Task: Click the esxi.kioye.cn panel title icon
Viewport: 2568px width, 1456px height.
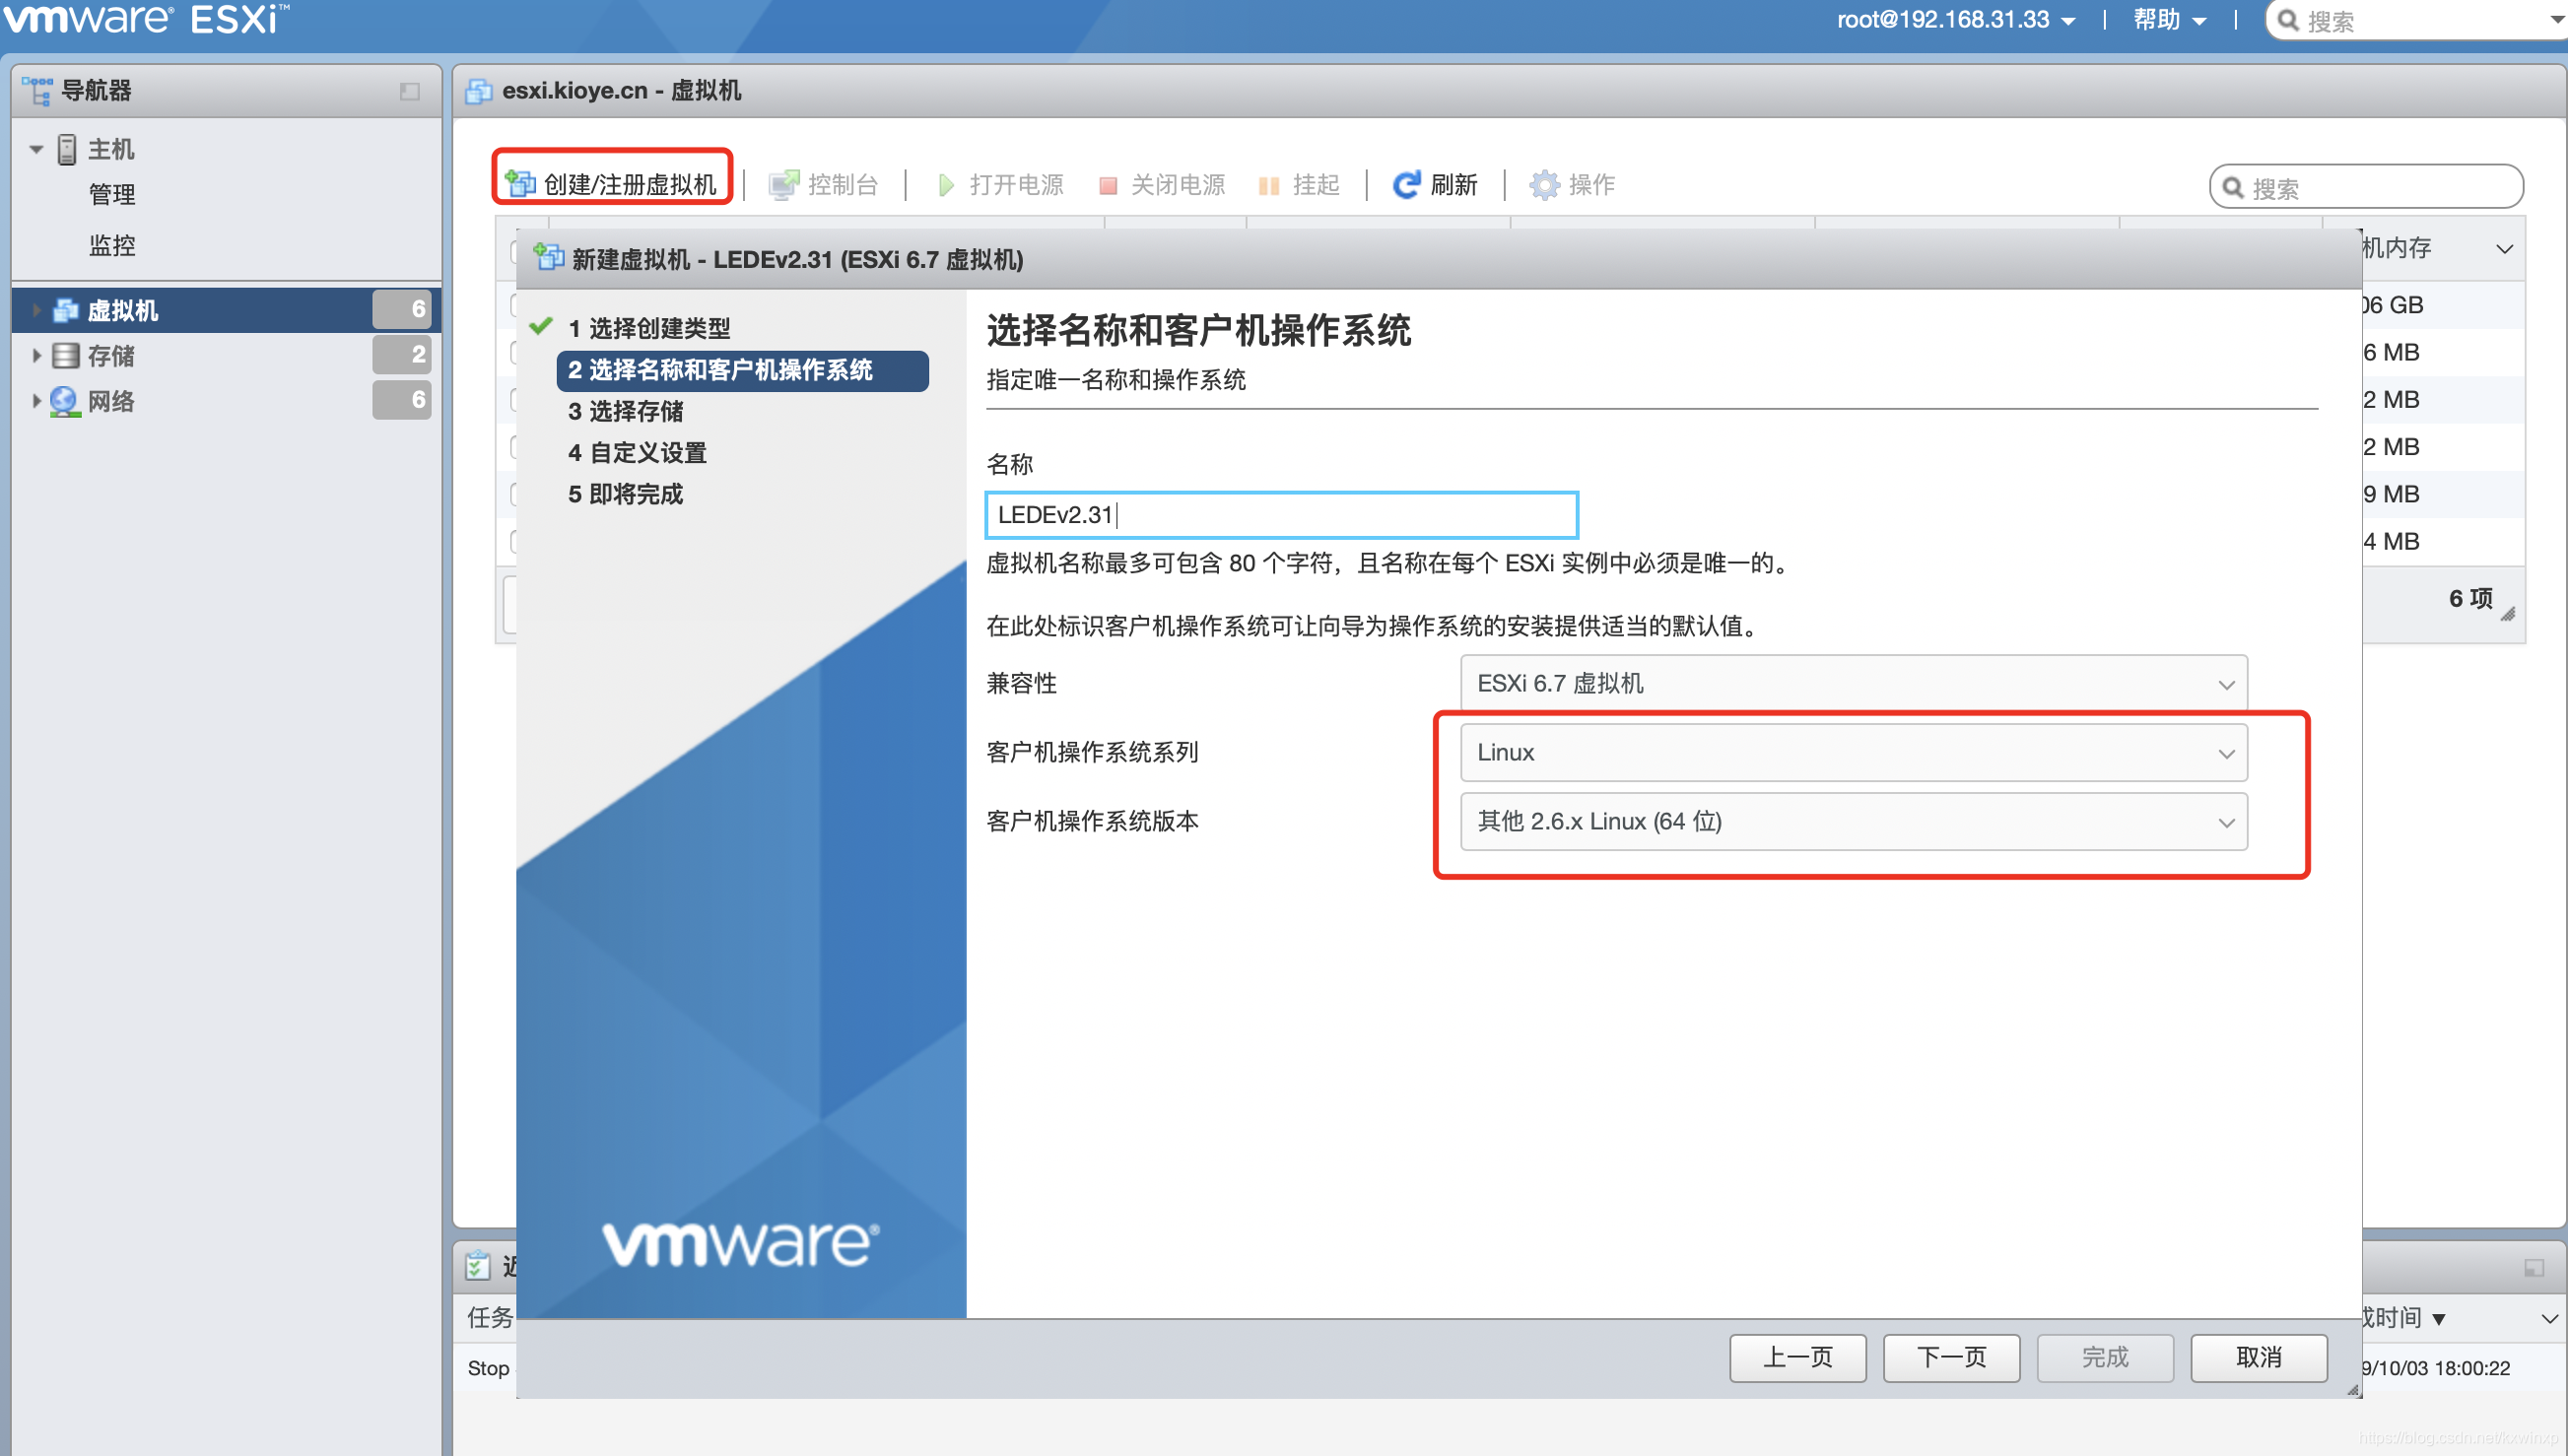Action: coord(479,91)
